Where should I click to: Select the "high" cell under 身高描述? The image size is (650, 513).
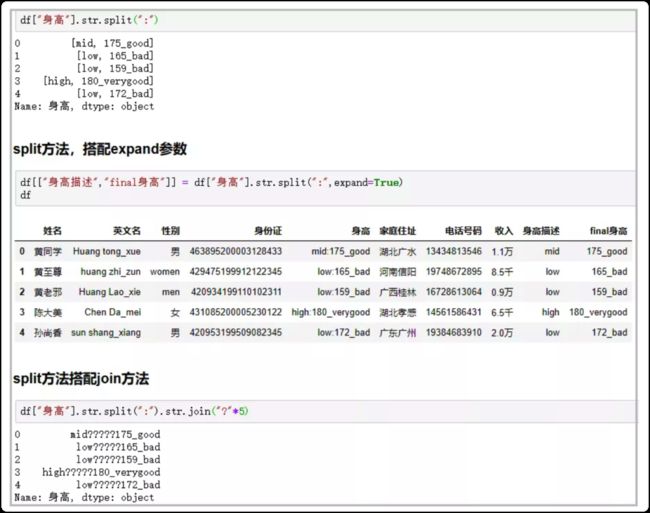click(x=551, y=312)
